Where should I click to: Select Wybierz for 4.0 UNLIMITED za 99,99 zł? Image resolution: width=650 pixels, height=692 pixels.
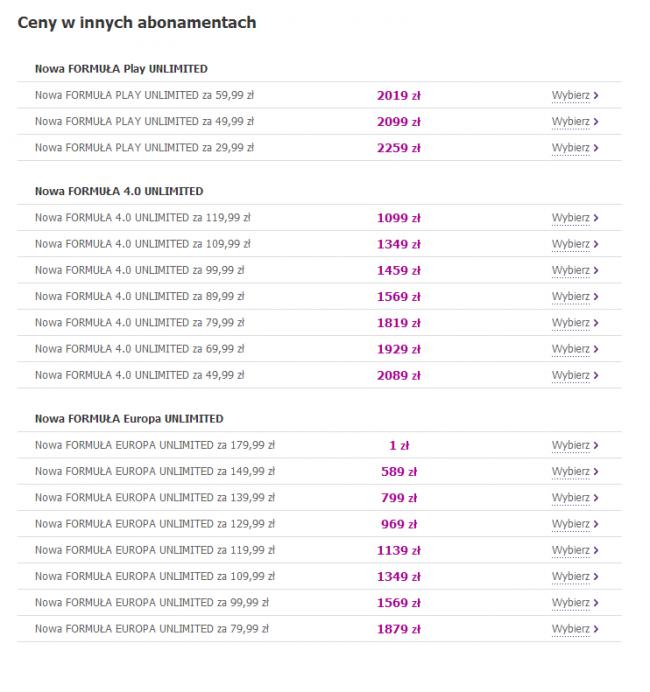(x=575, y=270)
